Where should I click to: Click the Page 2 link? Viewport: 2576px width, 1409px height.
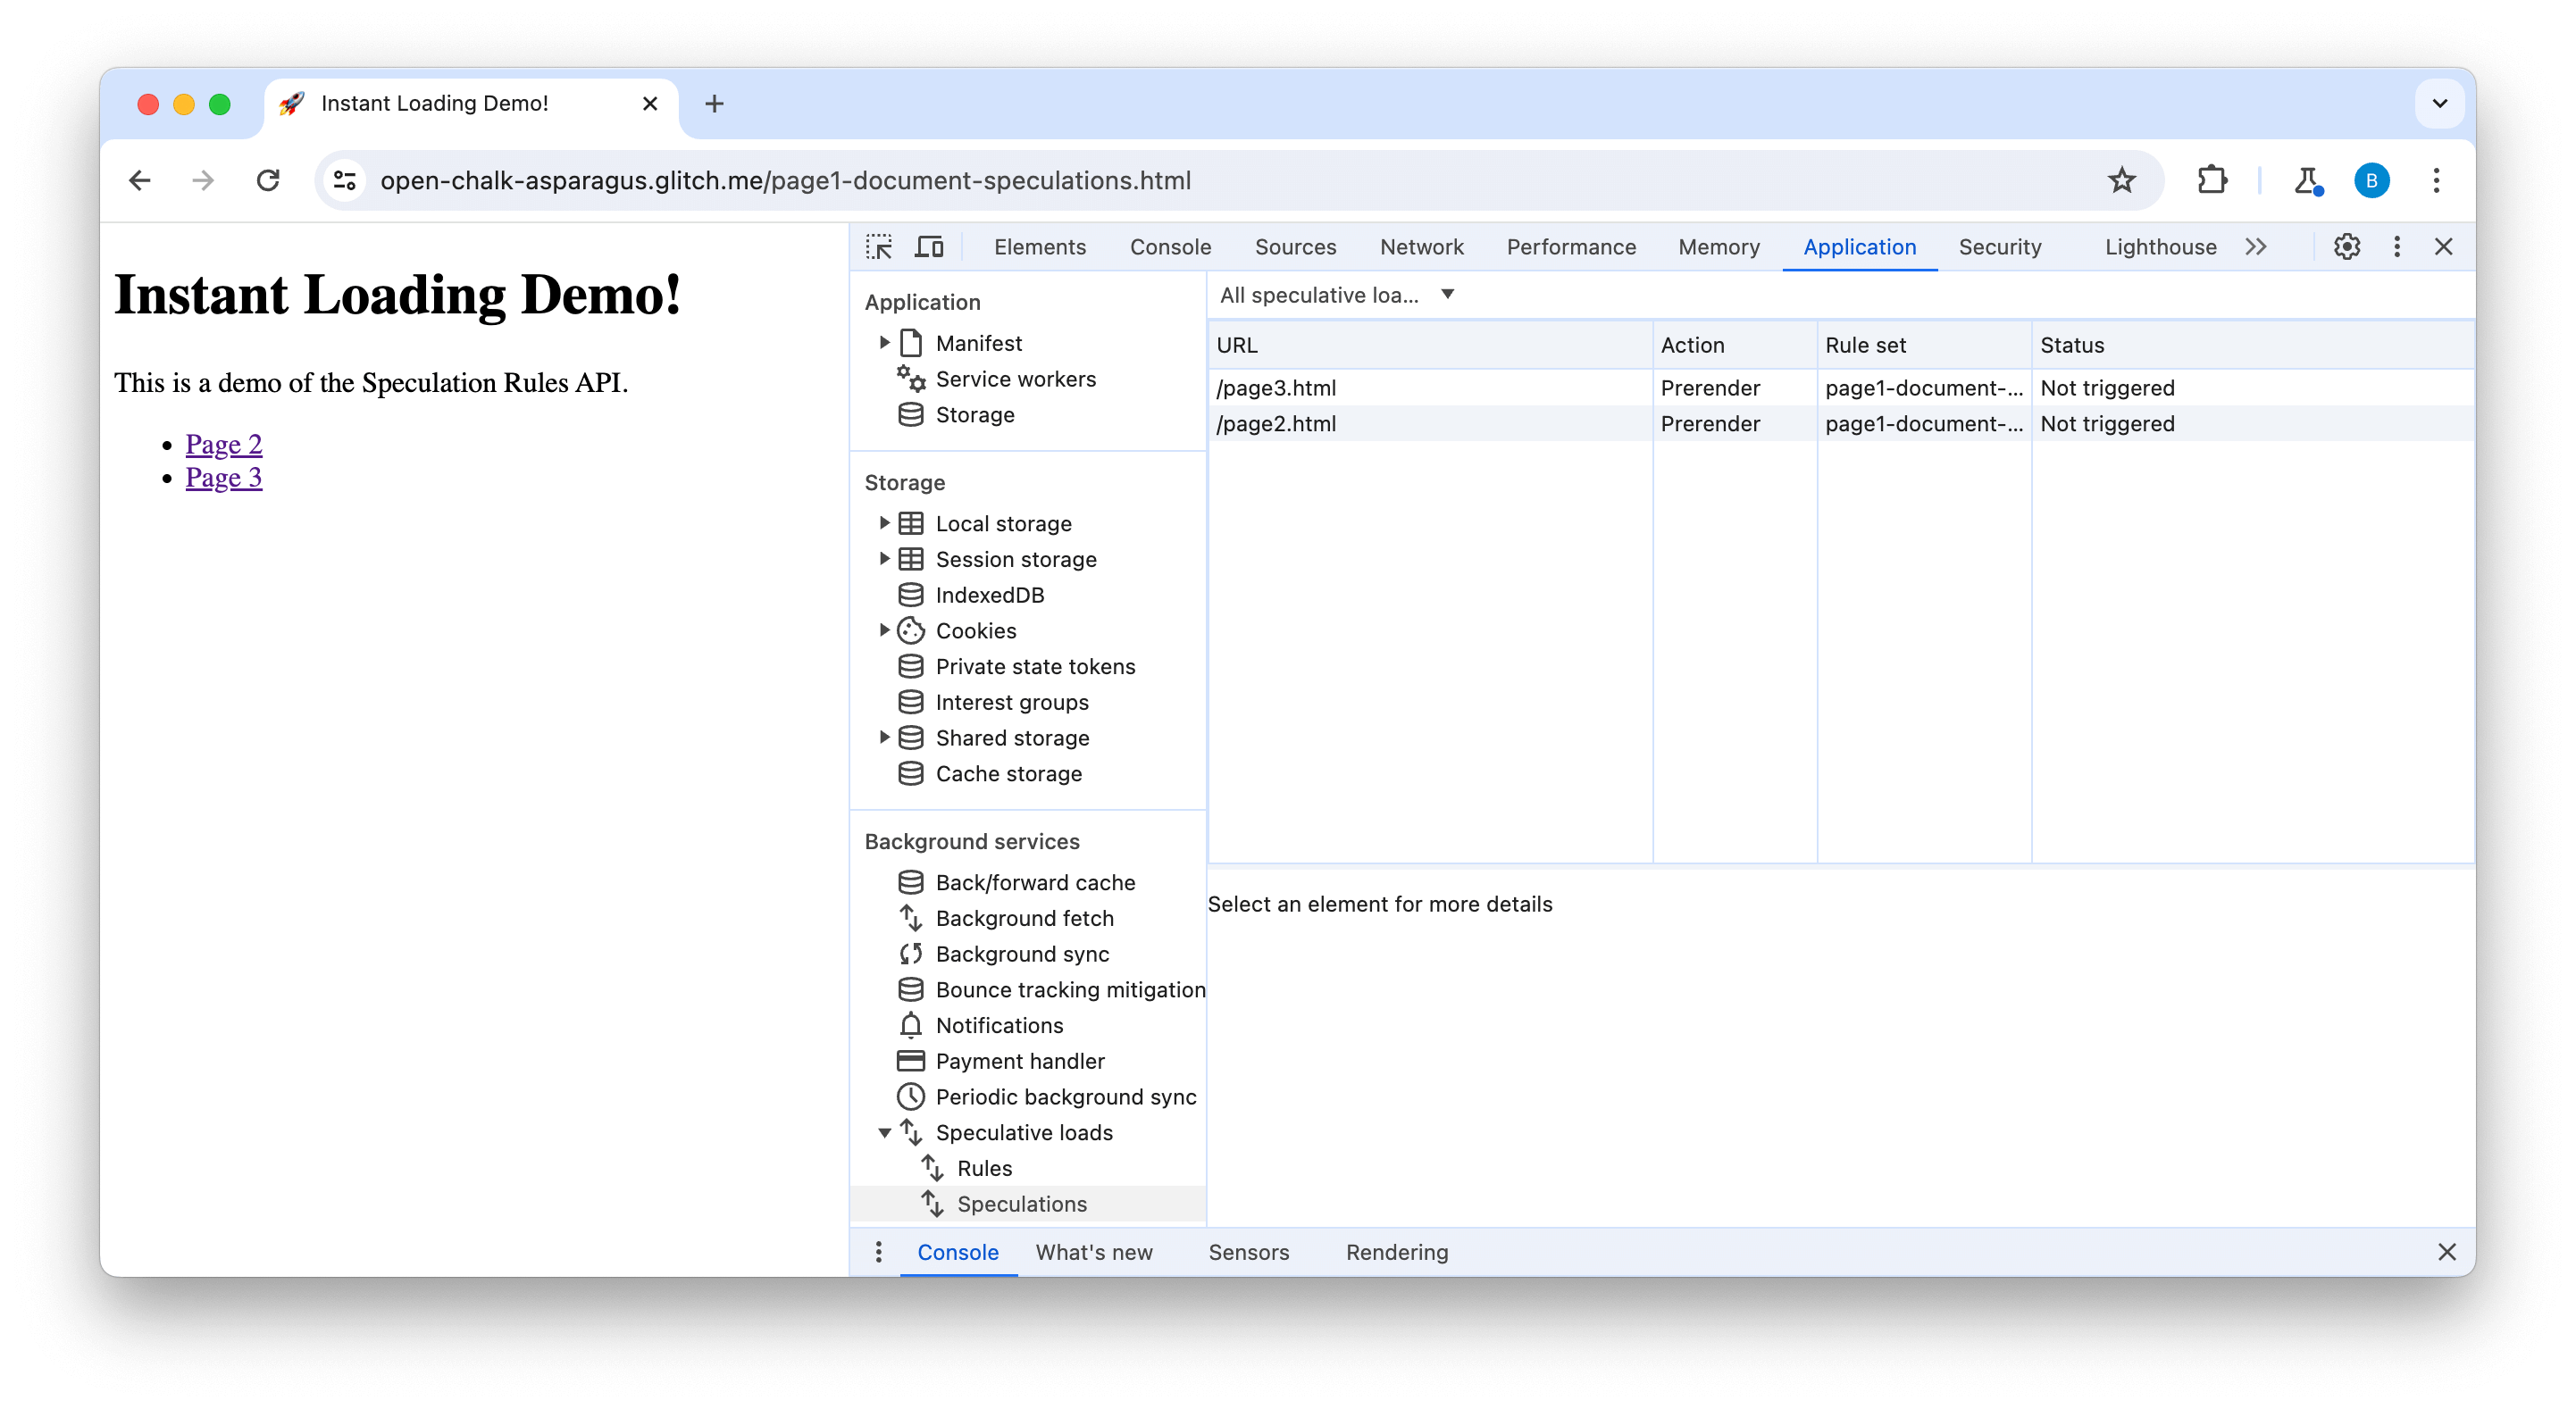[224, 444]
